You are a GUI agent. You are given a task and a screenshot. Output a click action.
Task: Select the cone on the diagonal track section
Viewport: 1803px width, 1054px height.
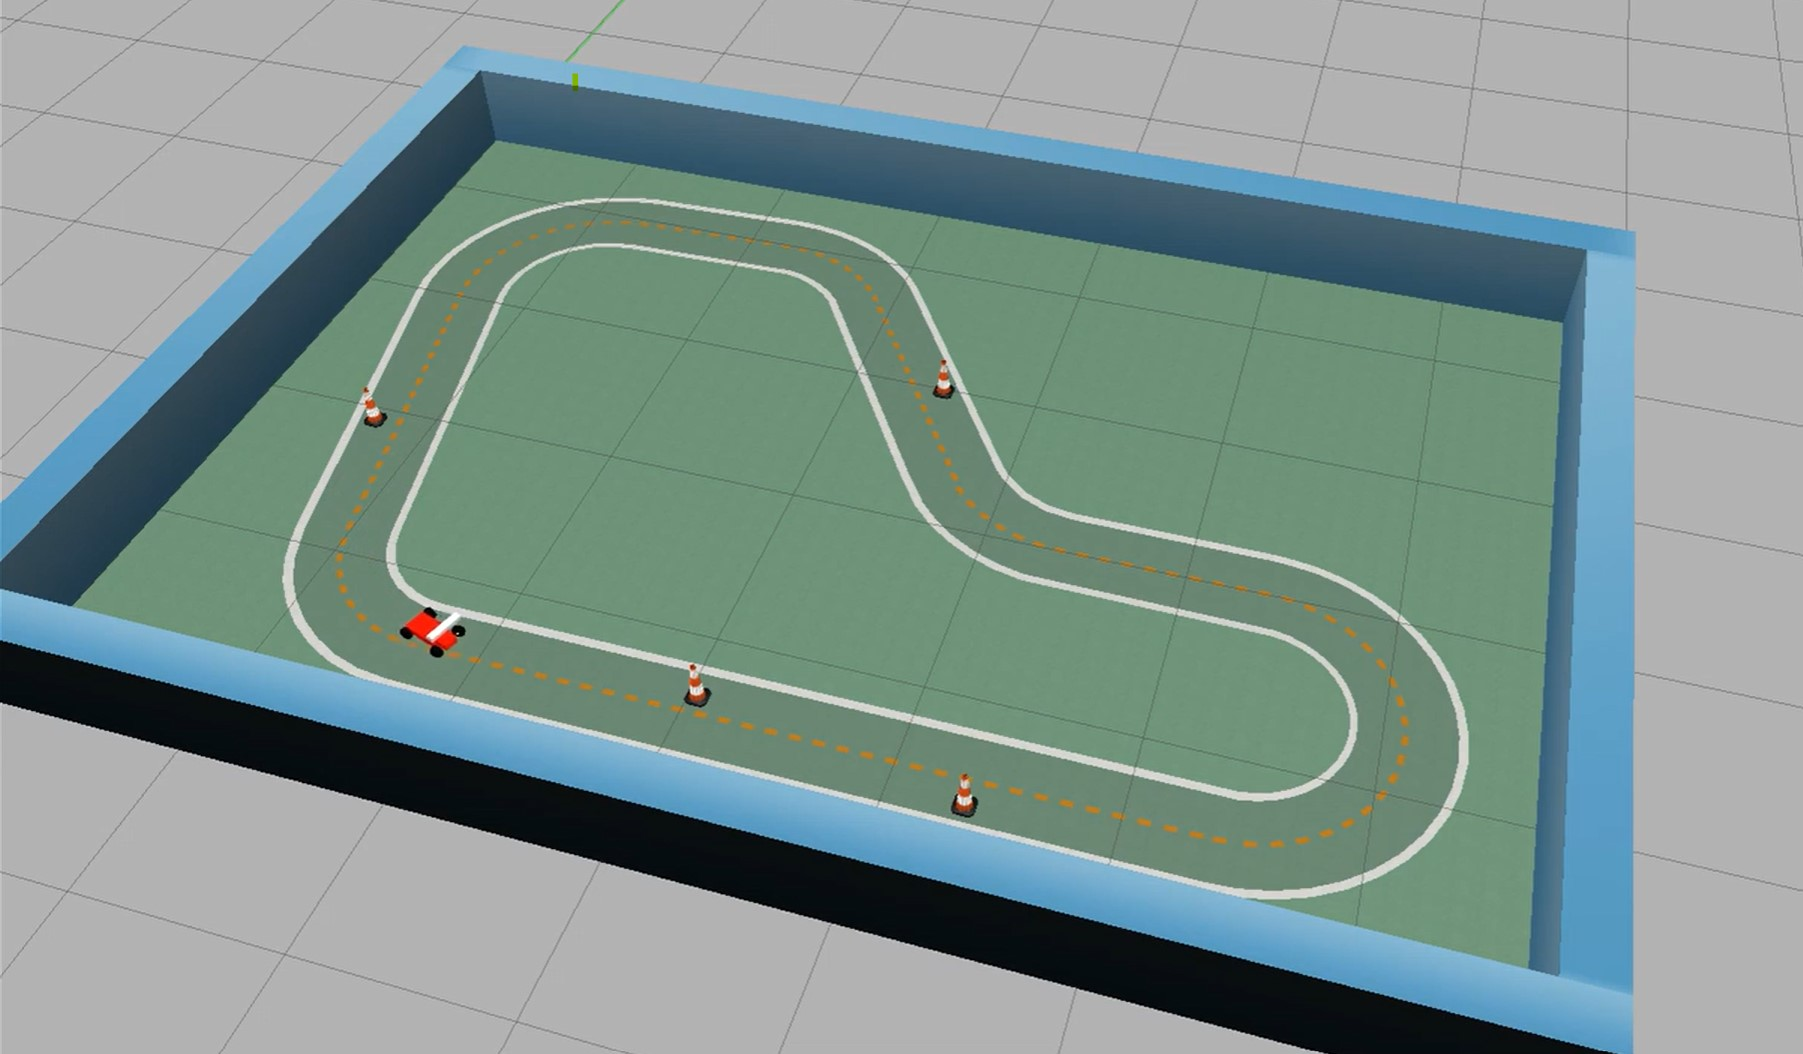pyautogui.click(x=942, y=380)
